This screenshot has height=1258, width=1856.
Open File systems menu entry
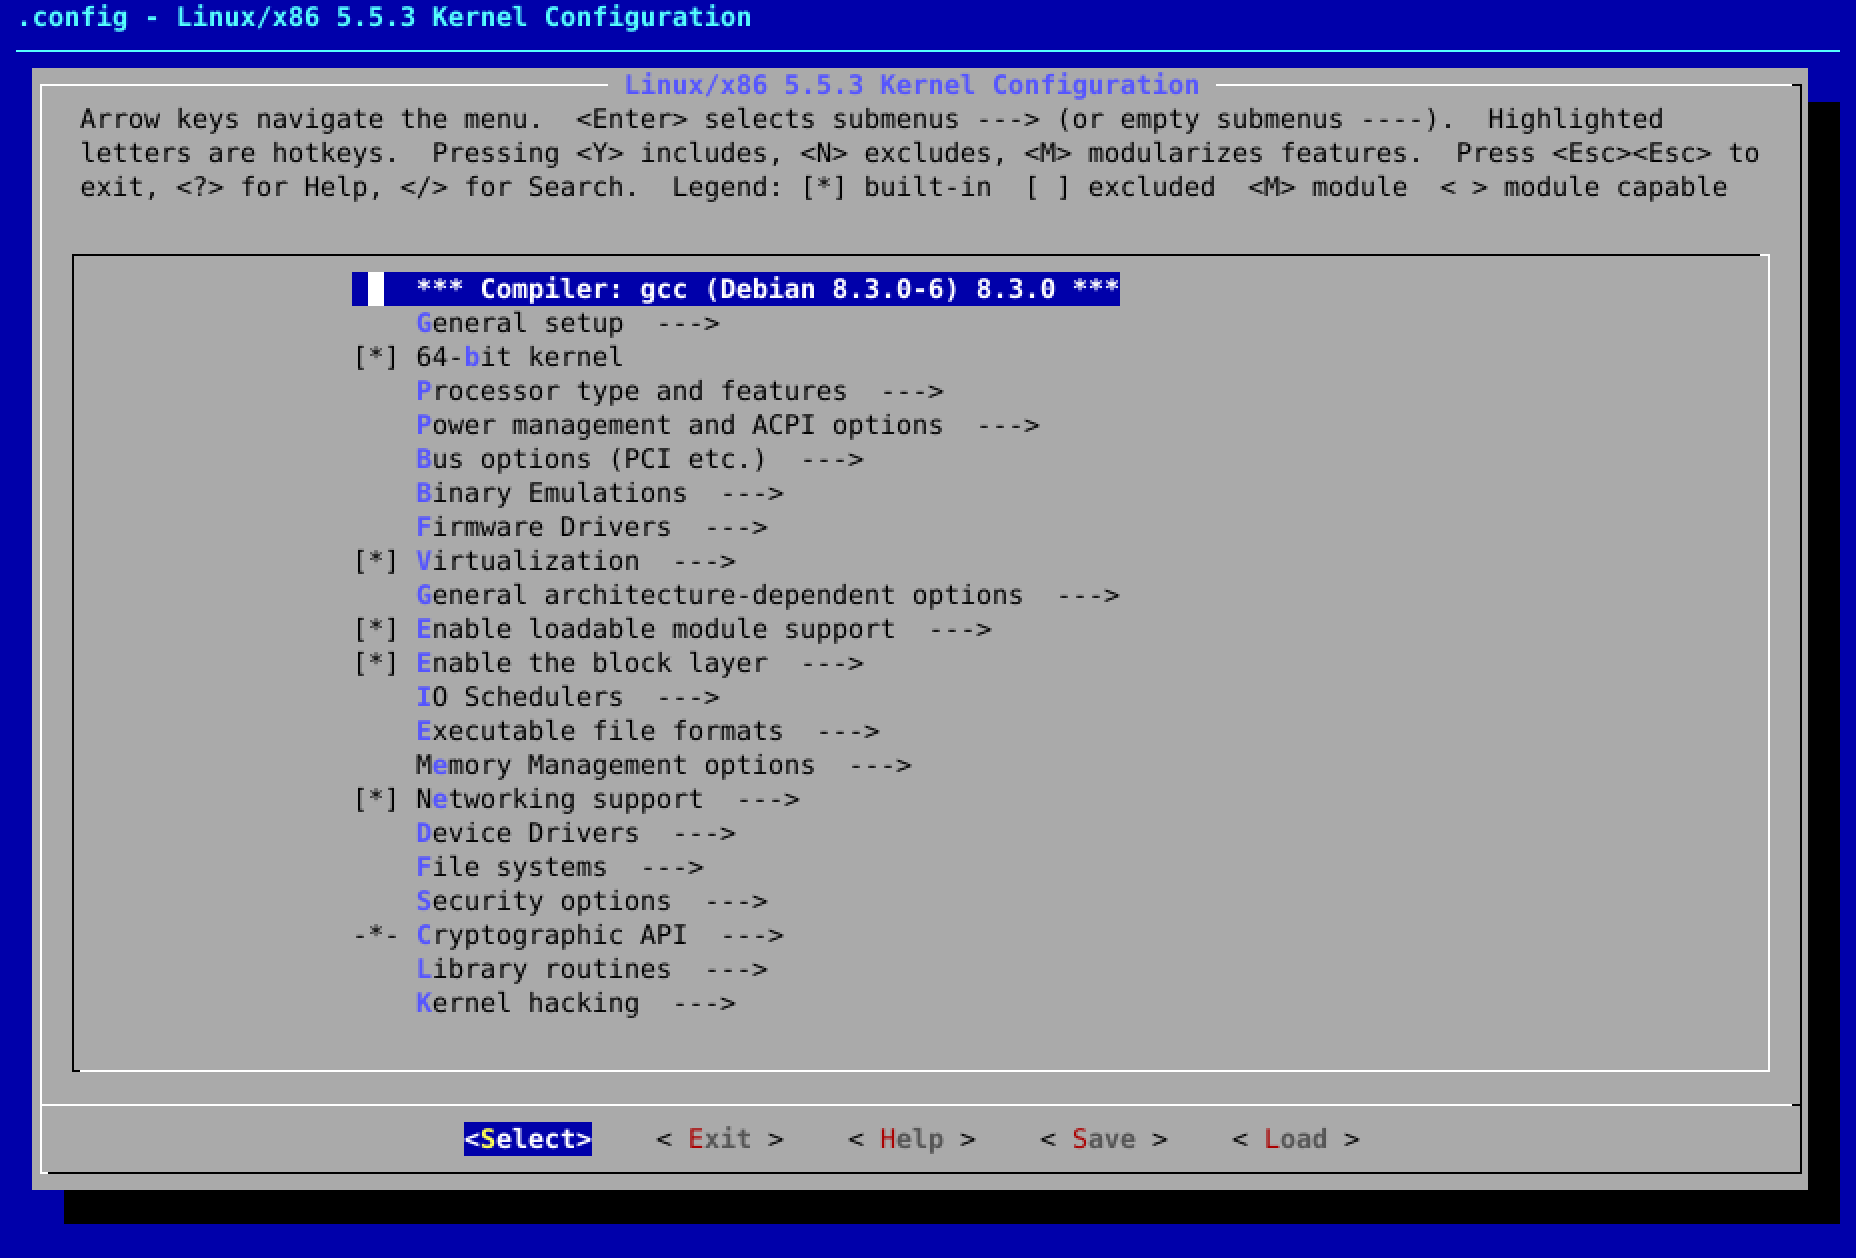pyautogui.click(x=559, y=867)
